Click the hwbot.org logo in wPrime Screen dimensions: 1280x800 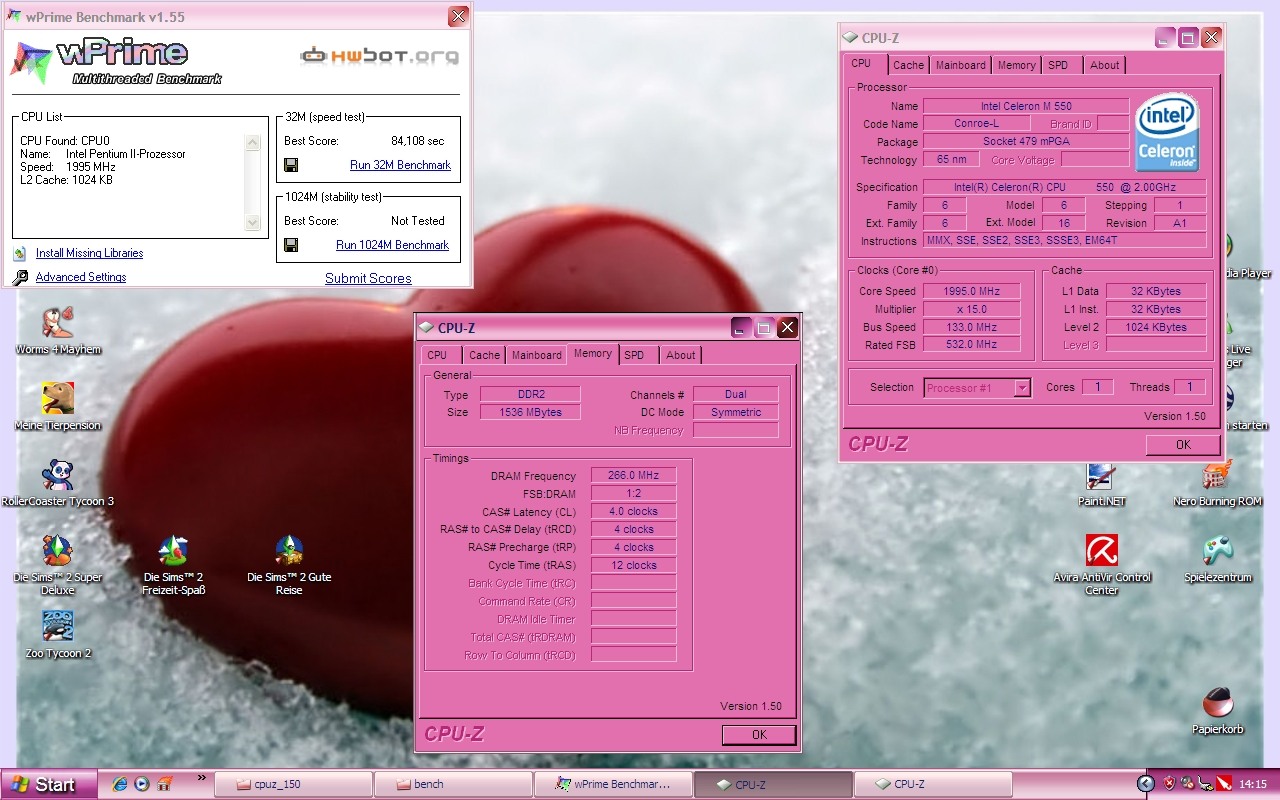tap(380, 56)
